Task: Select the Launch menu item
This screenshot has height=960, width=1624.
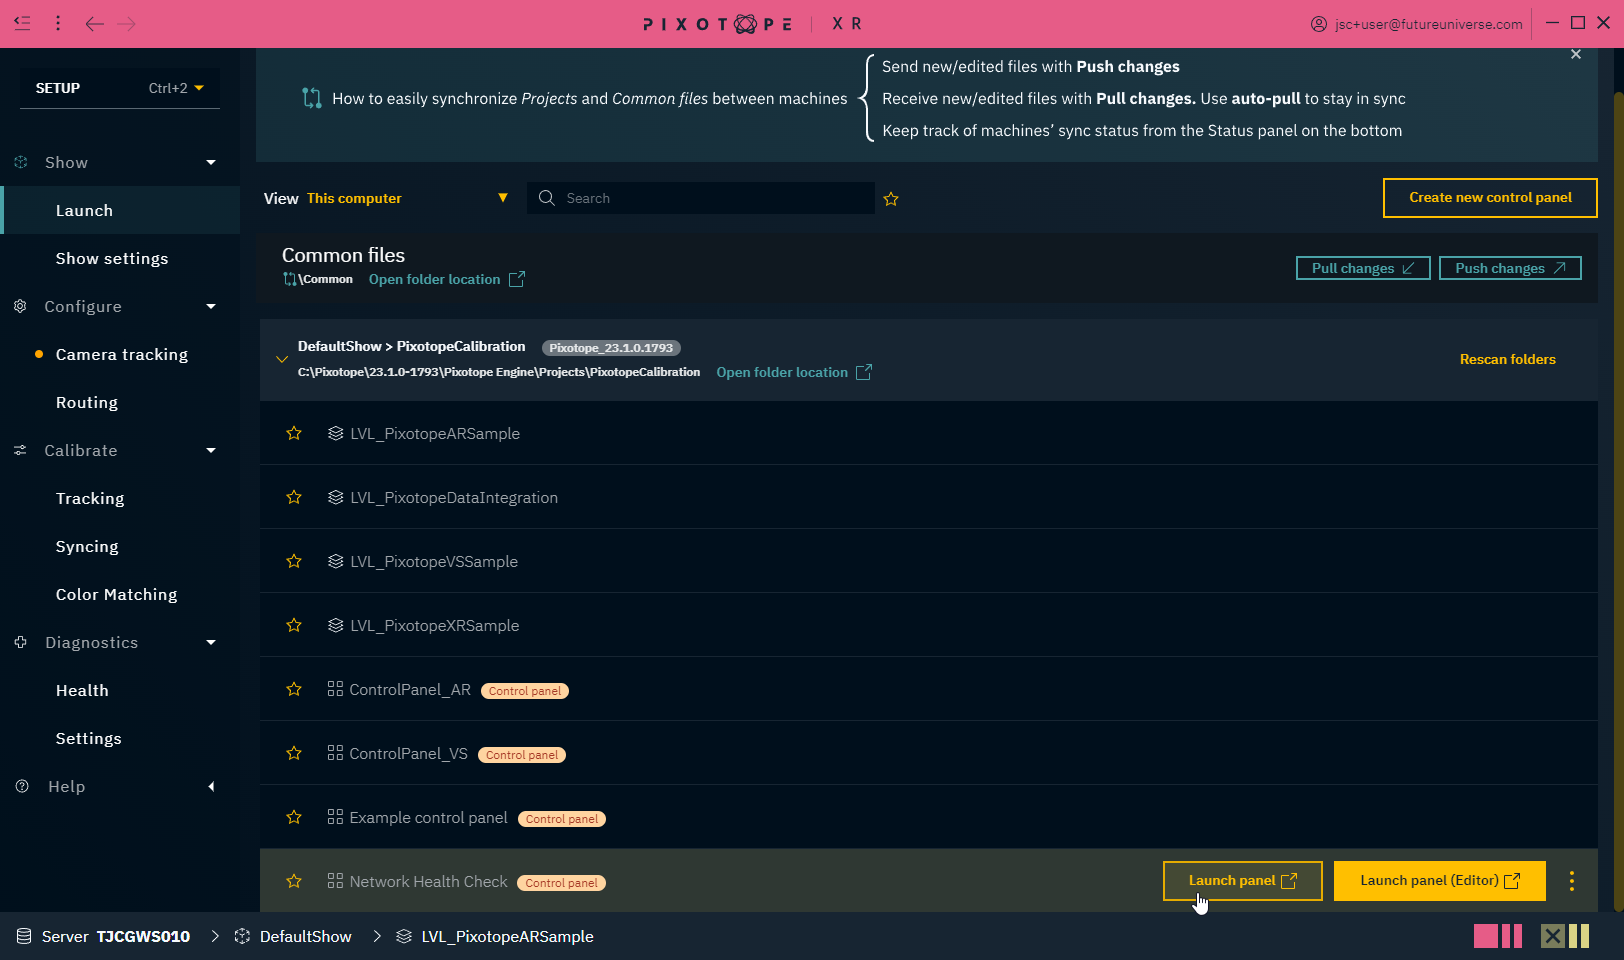Action: click(120, 210)
